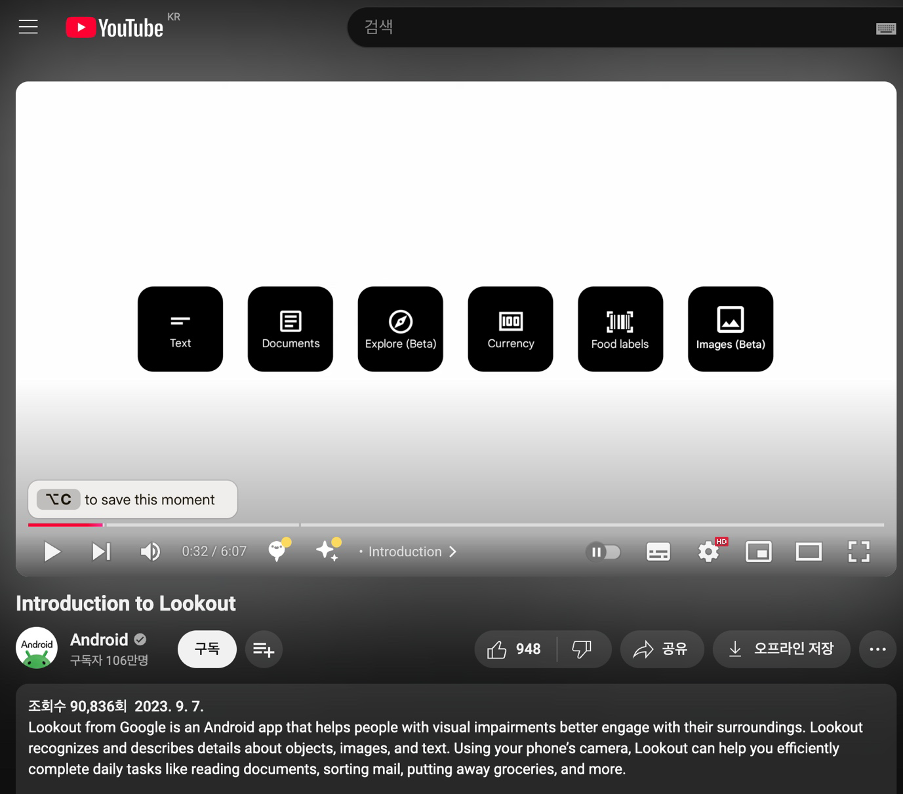Switch to miniplayer mode
Viewport: 904px width, 794px height.
tap(758, 552)
